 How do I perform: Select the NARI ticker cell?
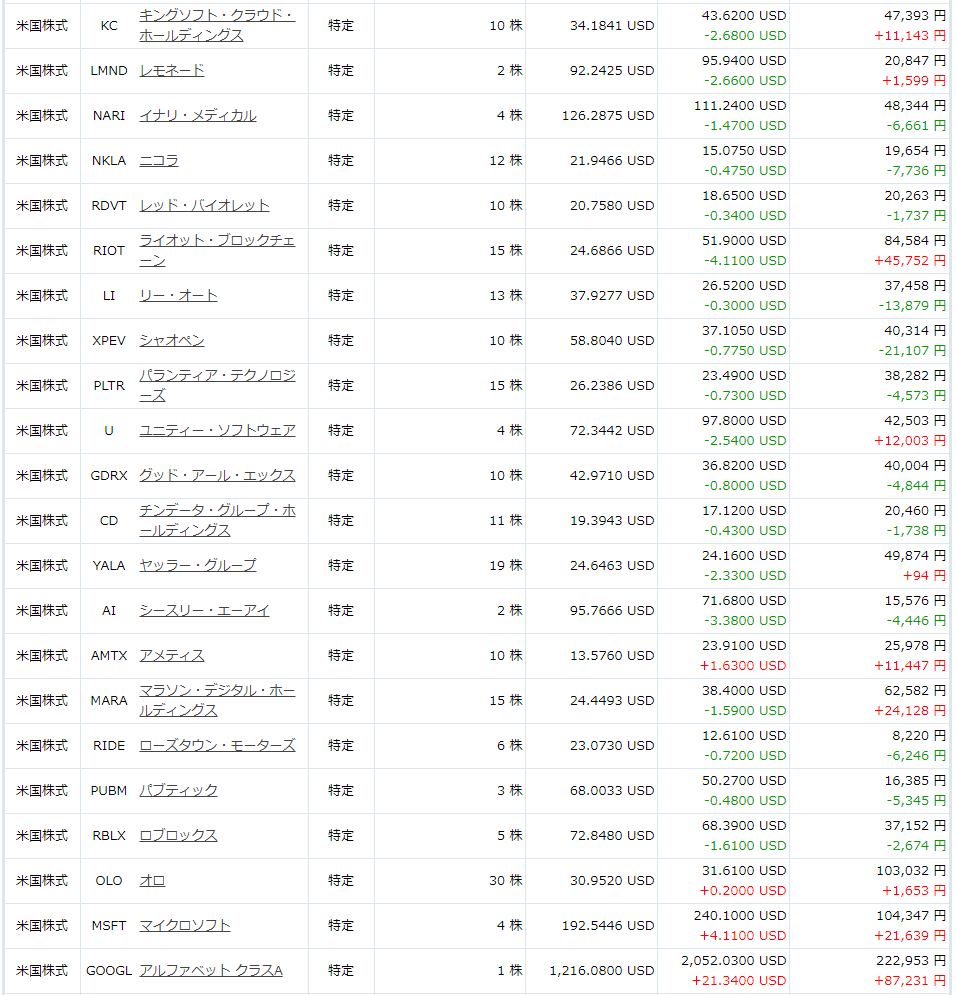(x=109, y=116)
